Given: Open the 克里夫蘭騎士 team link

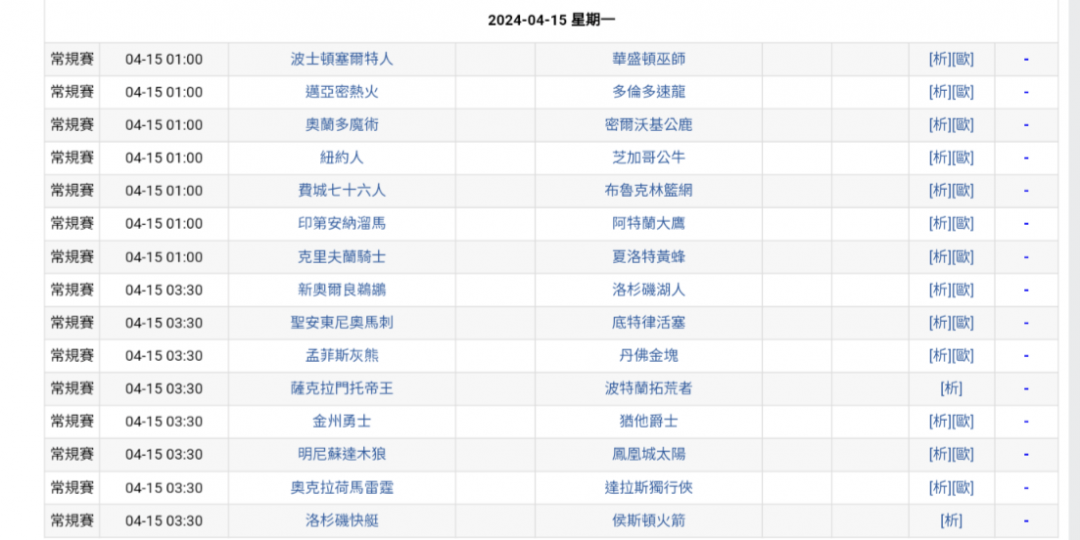Looking at the screenshot, I should coord(342,257).
